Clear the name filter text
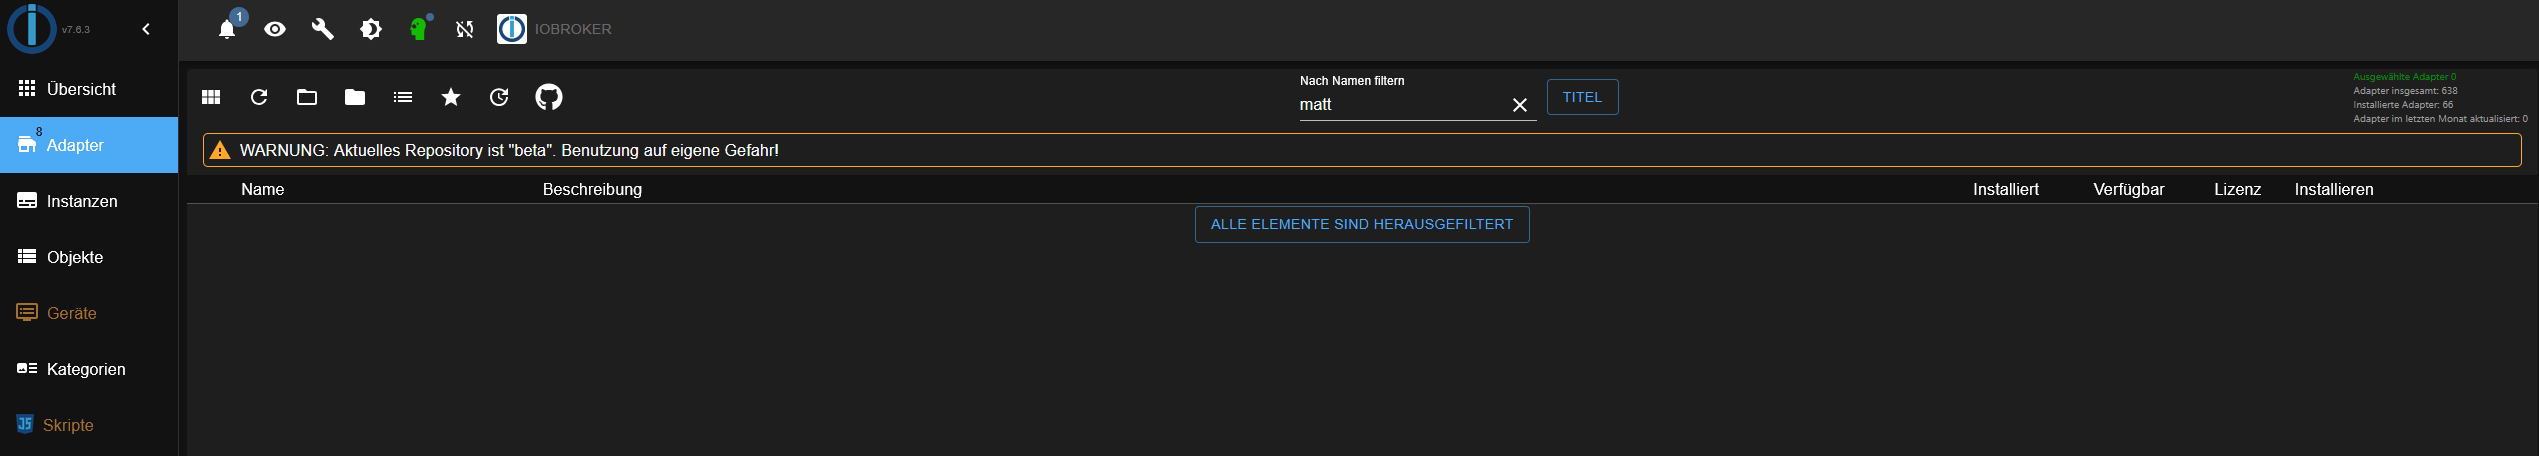Viewport: 2539px width, 456px height. 1520,105
